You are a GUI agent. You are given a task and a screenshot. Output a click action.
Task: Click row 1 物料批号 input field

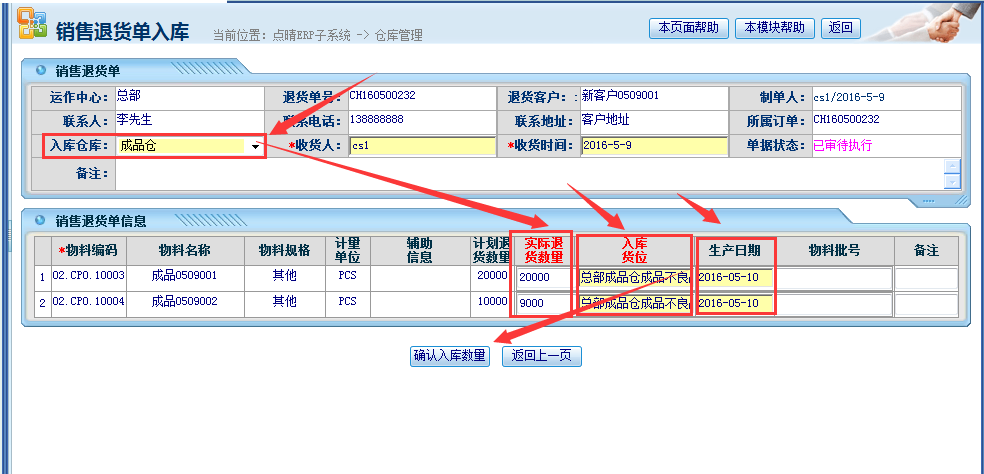click(x=834, y=278)
